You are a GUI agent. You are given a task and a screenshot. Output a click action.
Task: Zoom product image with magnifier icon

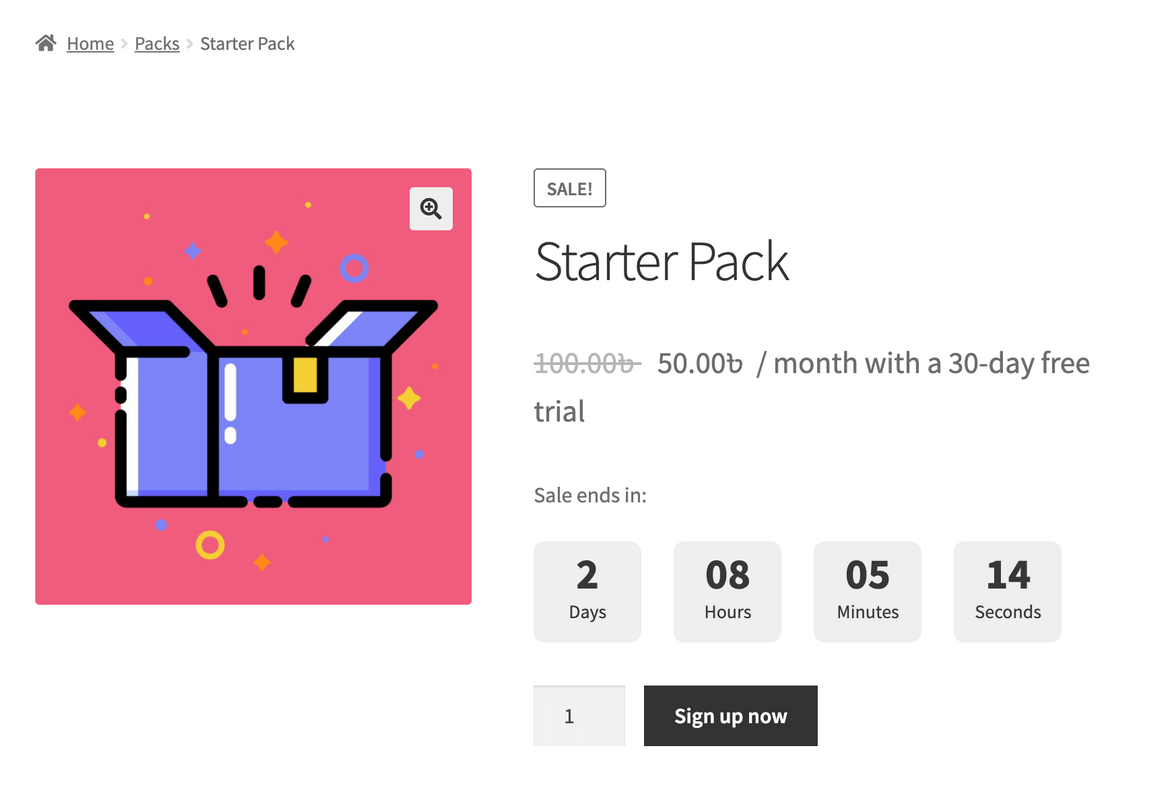click(x=431, y=208)
